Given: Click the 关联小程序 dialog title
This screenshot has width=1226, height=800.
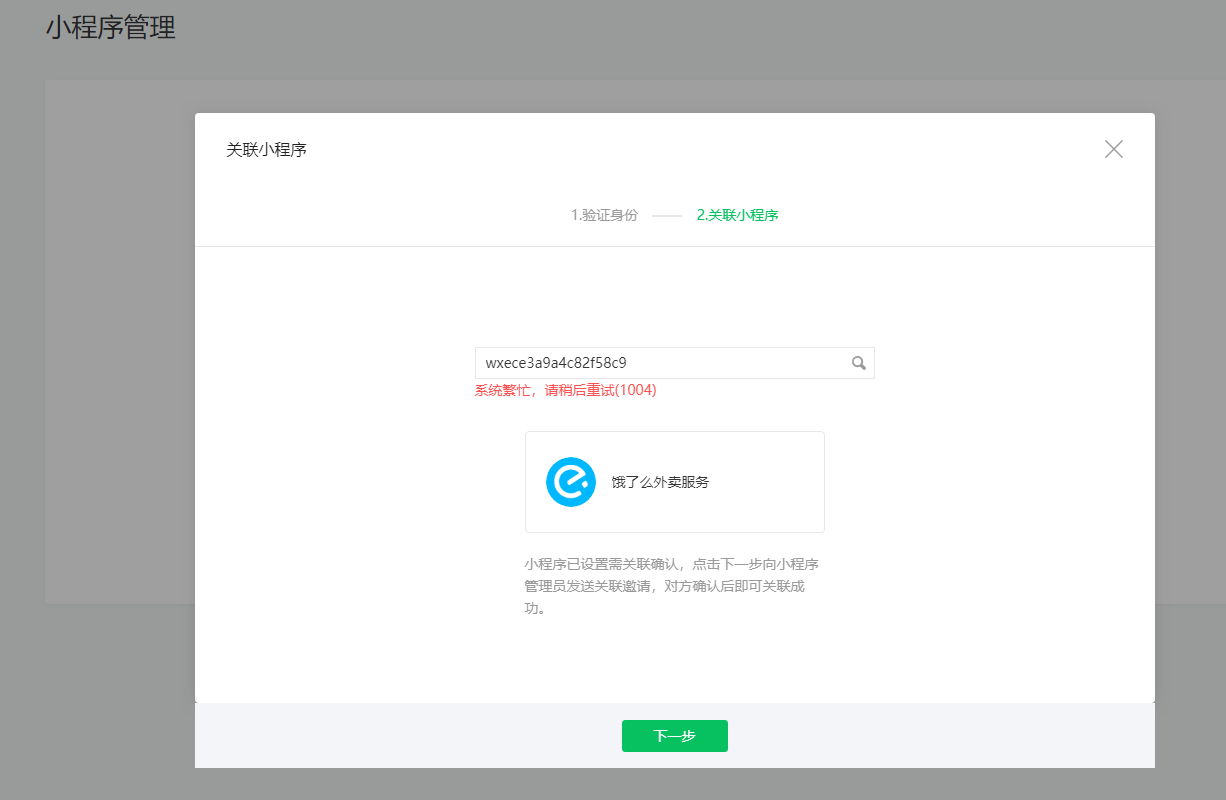Looking at the screenshot, I should click(x=266, y=150).
